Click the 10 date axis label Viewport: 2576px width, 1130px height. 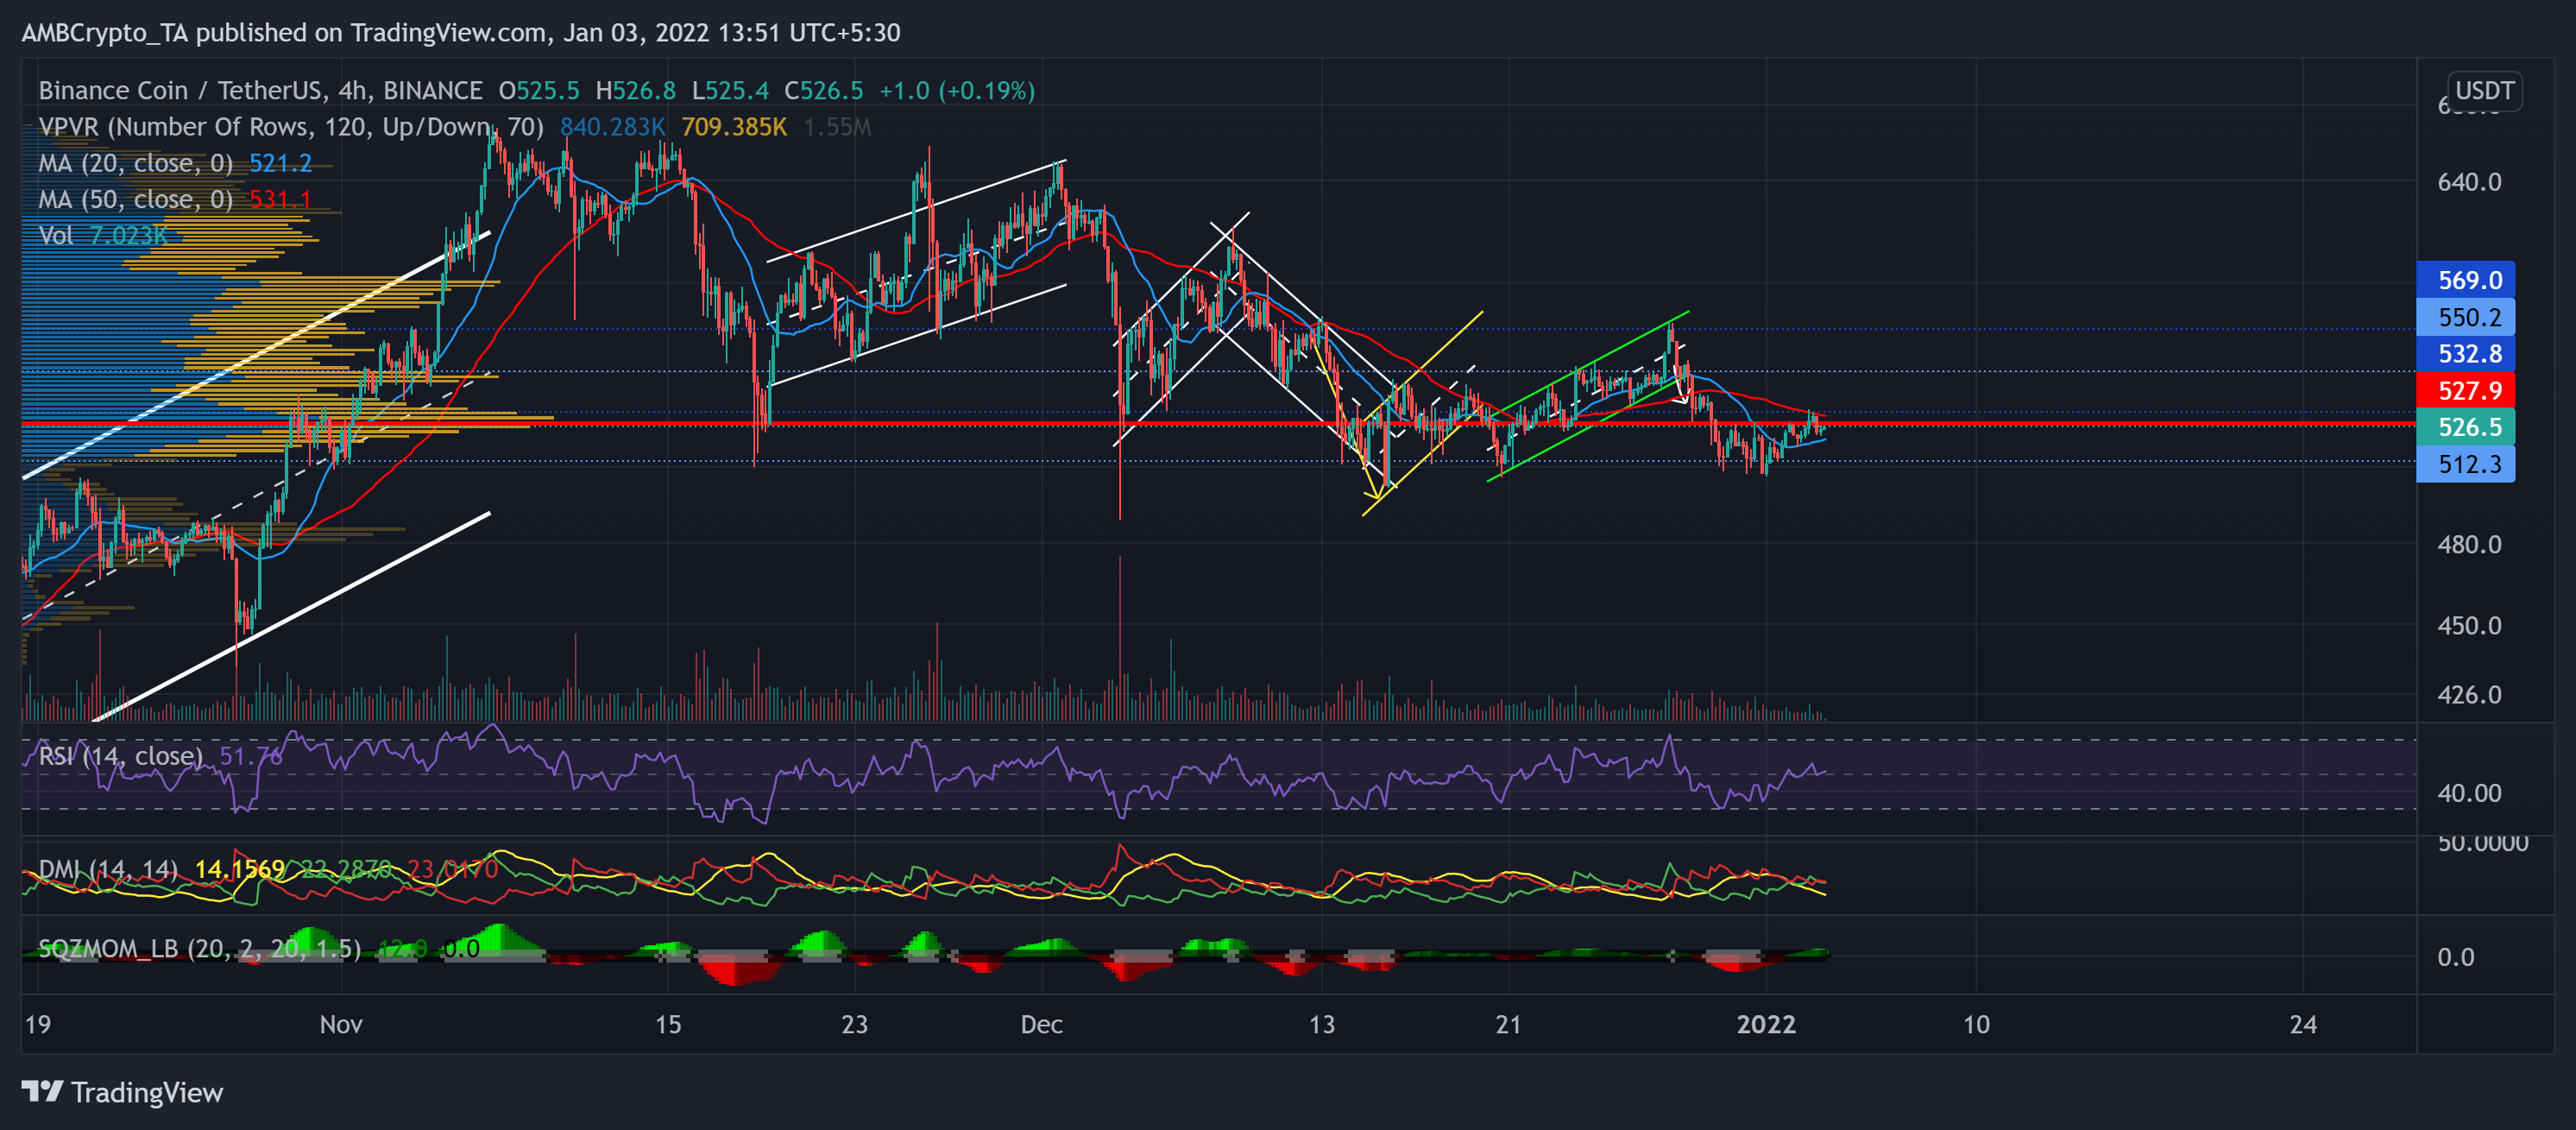tap(1976, 1025)
